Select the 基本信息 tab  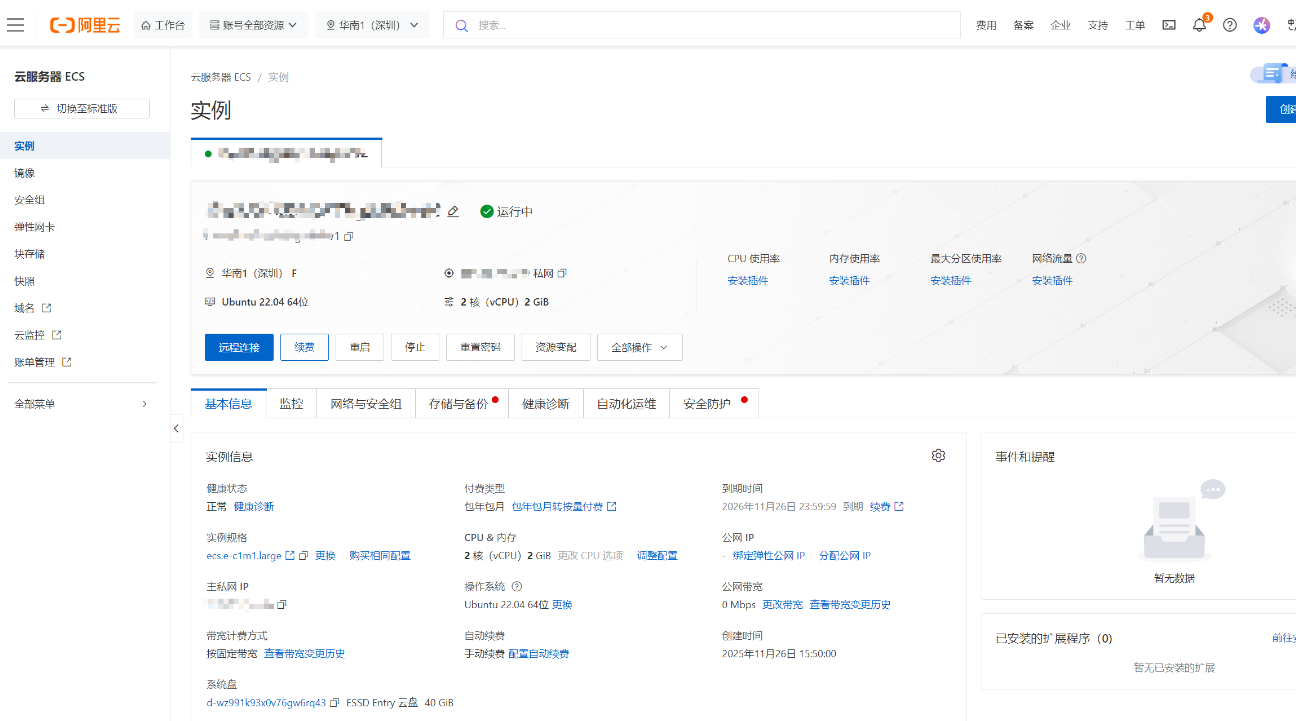click(x=228, y=404)
